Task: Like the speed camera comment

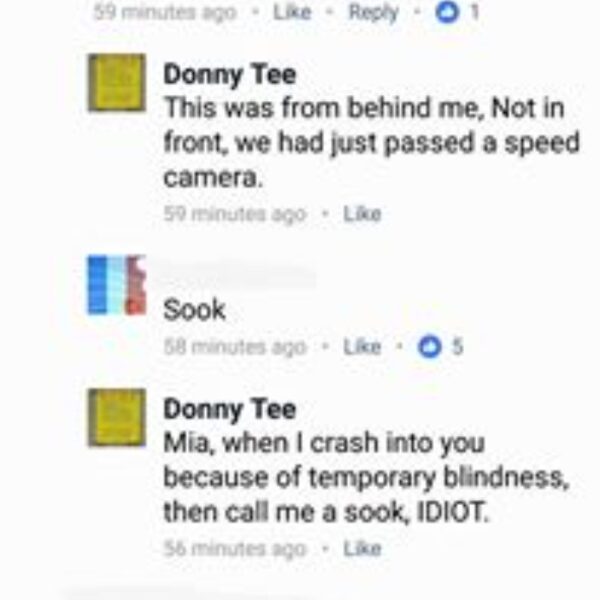Action: pos(362,214)
